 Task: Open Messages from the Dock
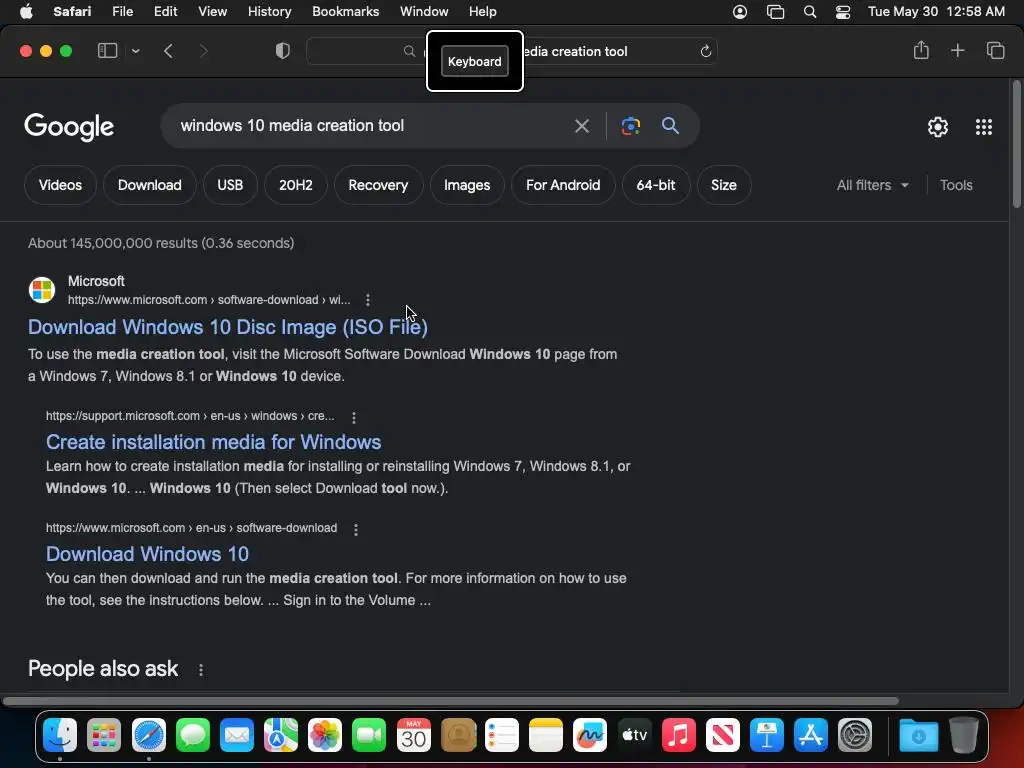pyautogui.click(x=193, y=735)
